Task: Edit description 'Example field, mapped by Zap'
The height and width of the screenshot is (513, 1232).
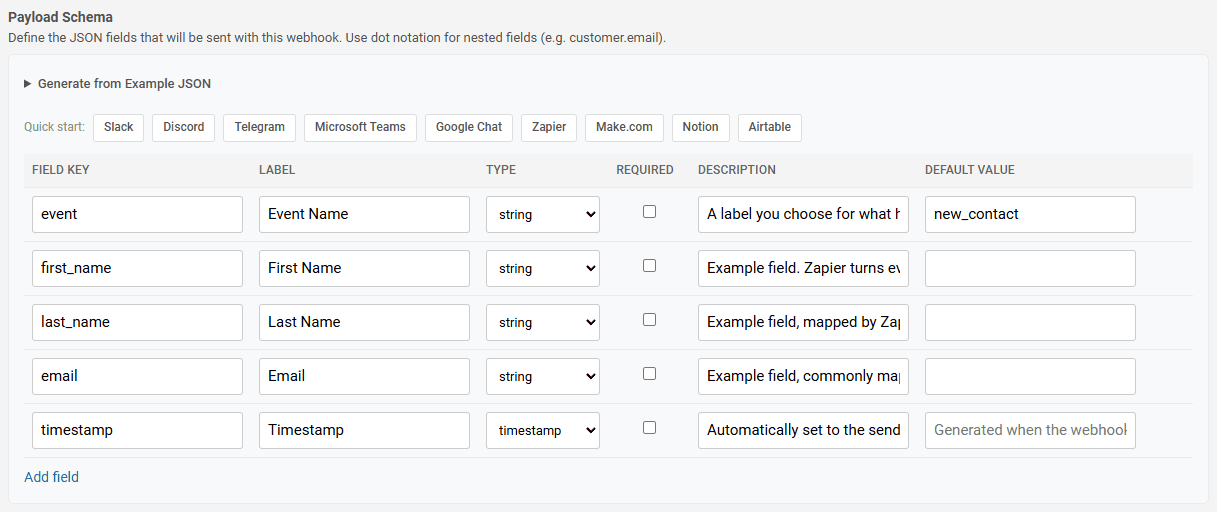Action: pyautogui.click(x=803, y=322)
